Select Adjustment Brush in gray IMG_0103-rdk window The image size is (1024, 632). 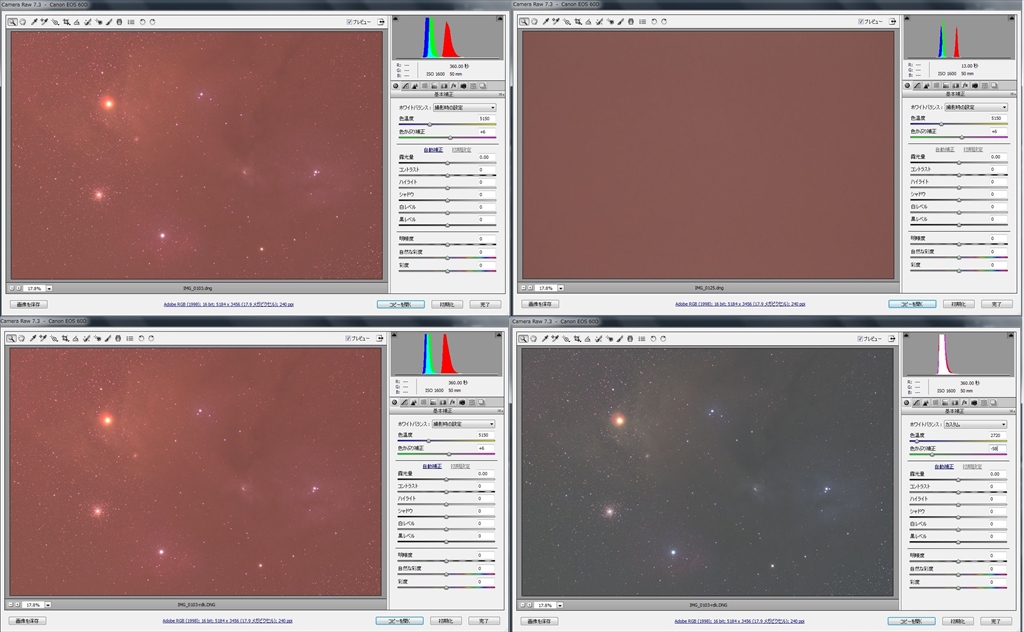point(619,338)
